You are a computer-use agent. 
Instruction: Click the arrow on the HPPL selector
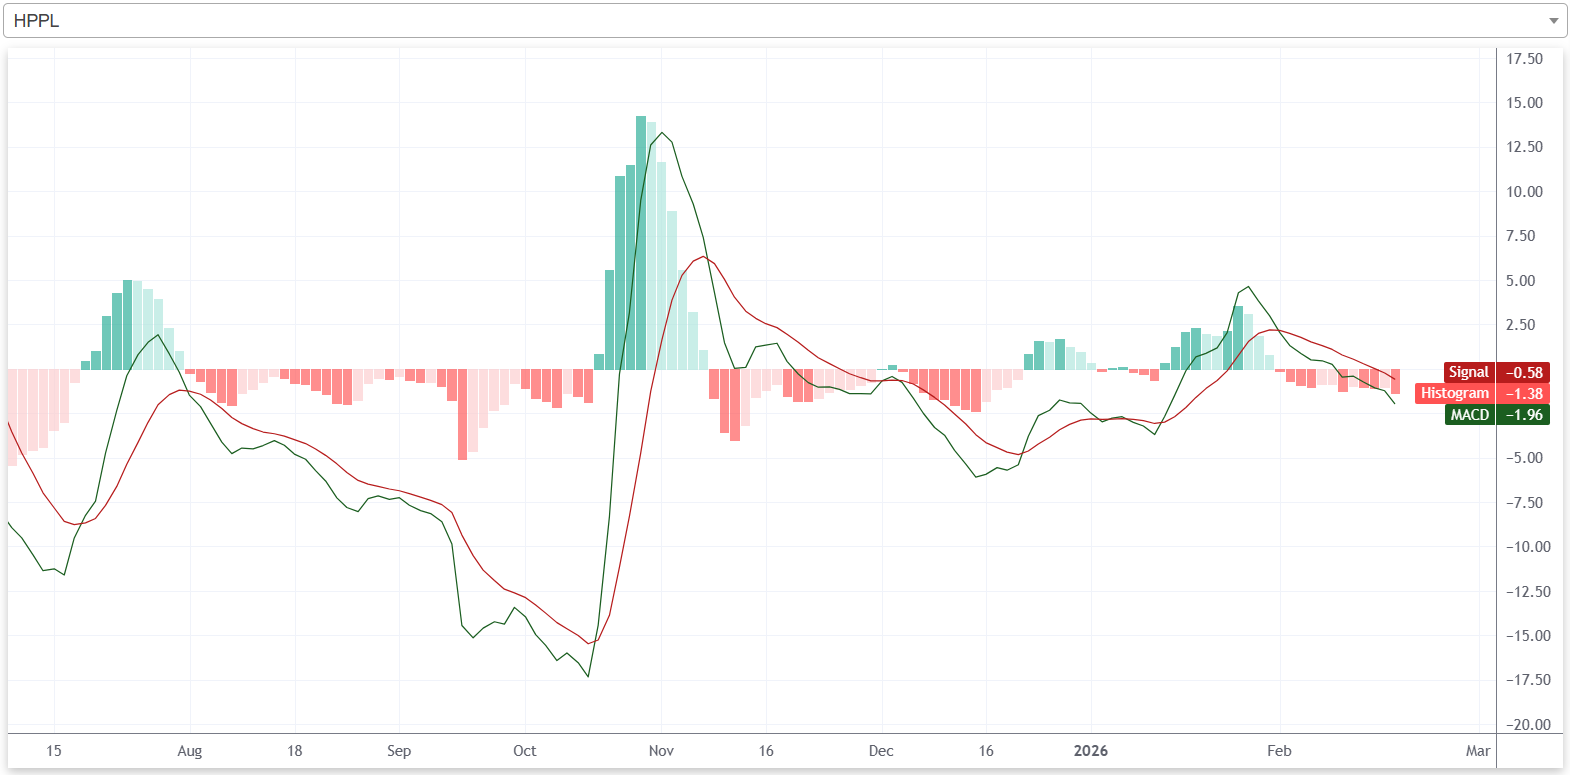(1553, 21)
